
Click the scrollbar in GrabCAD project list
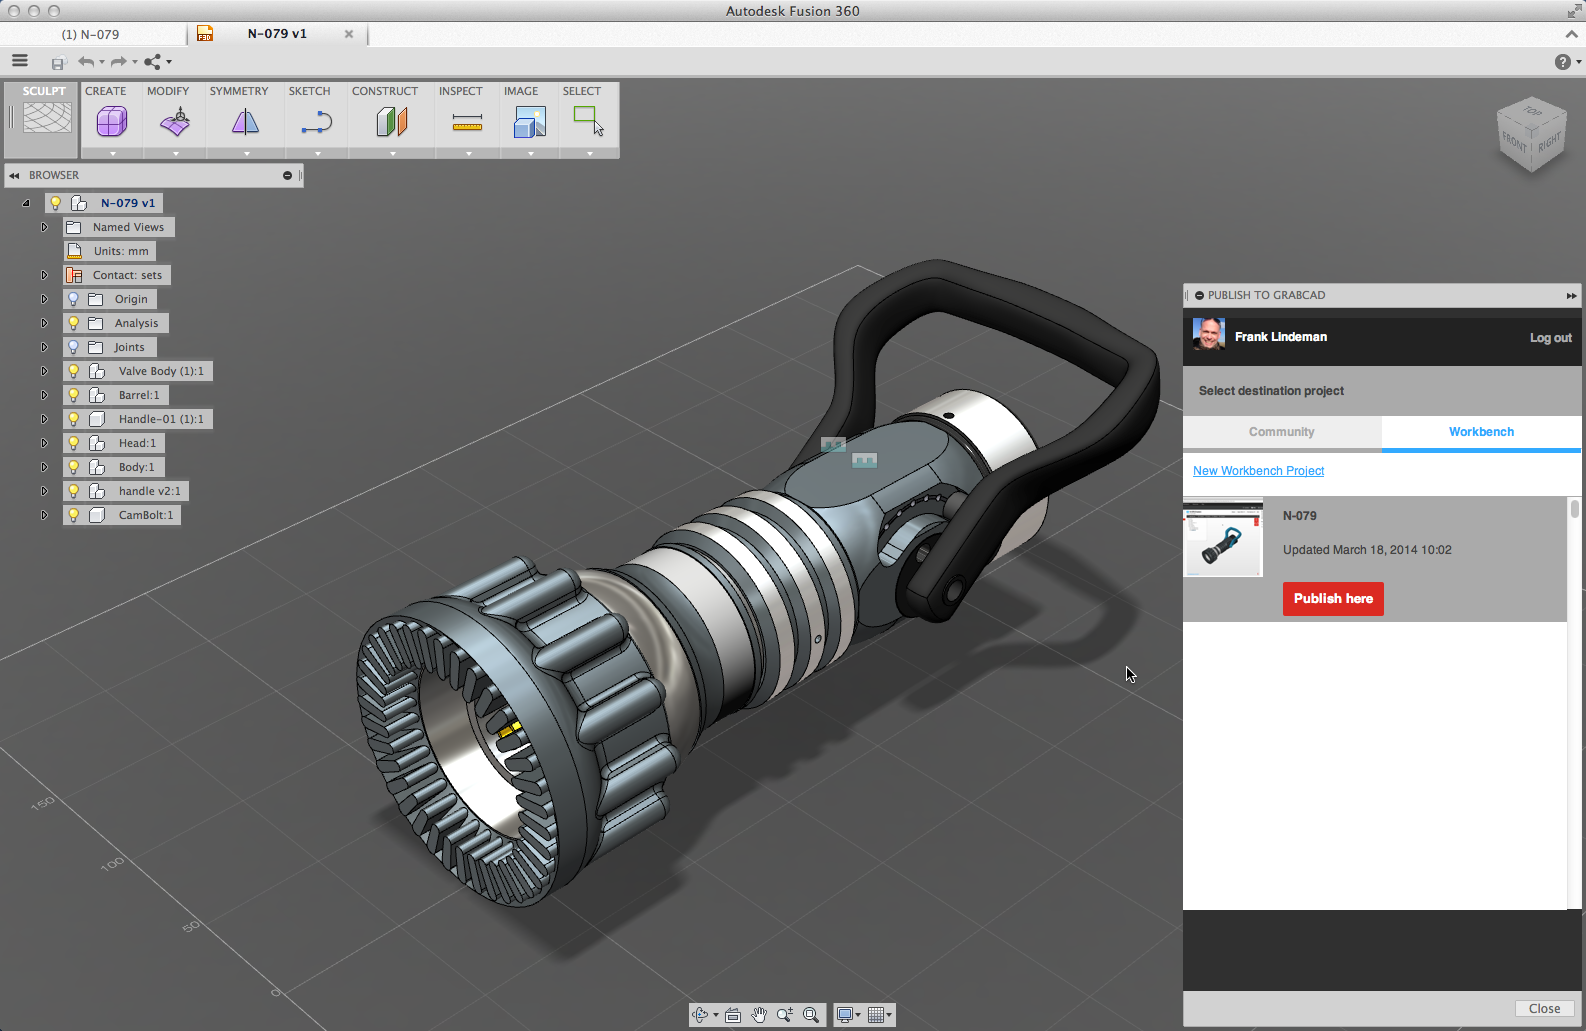click(x=1574, y=510)
